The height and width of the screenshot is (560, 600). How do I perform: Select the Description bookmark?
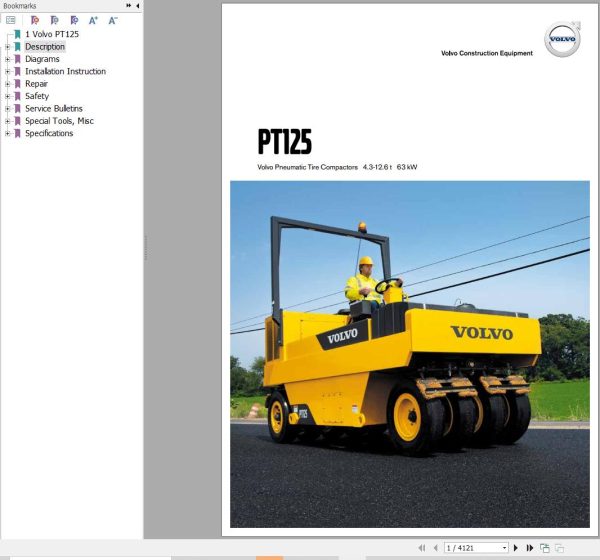pos(45,47)
